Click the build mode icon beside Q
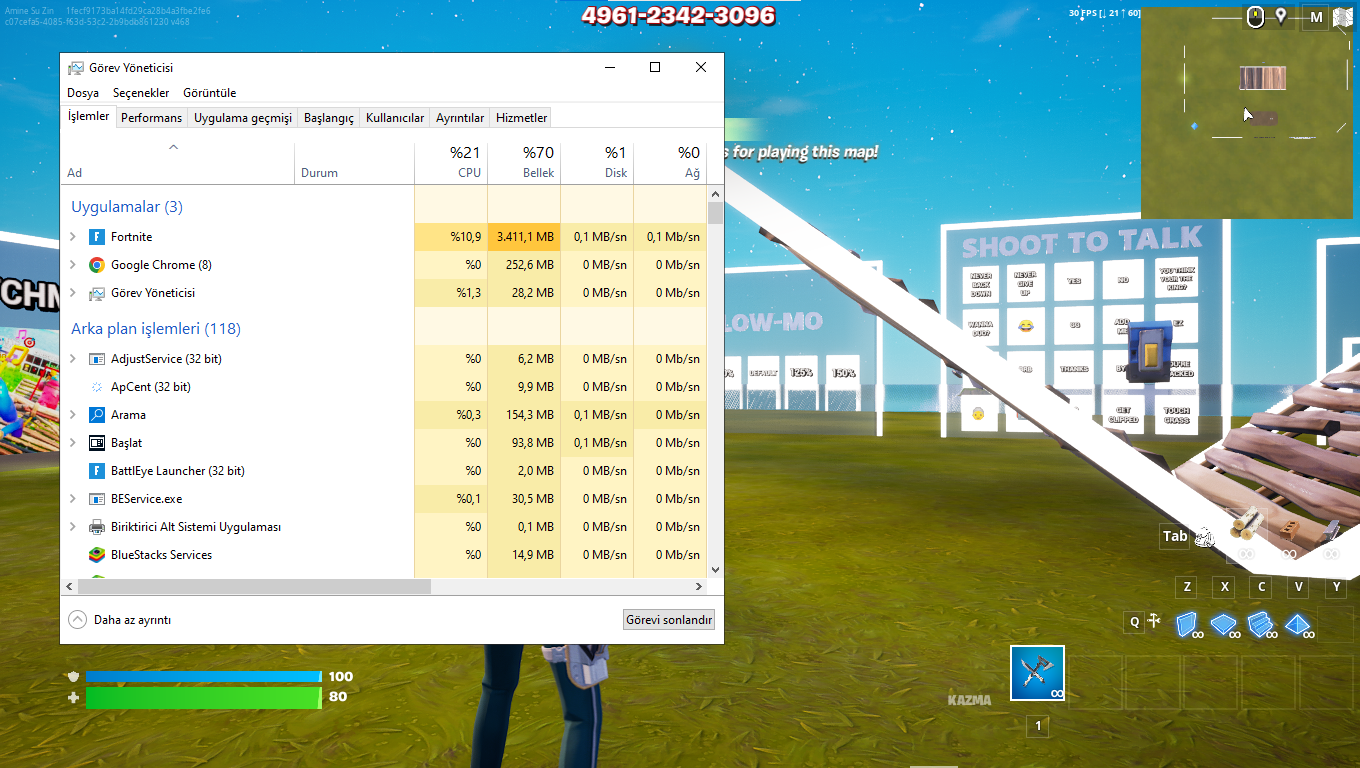This screenshot has height=768, width=1360. 1154,621
